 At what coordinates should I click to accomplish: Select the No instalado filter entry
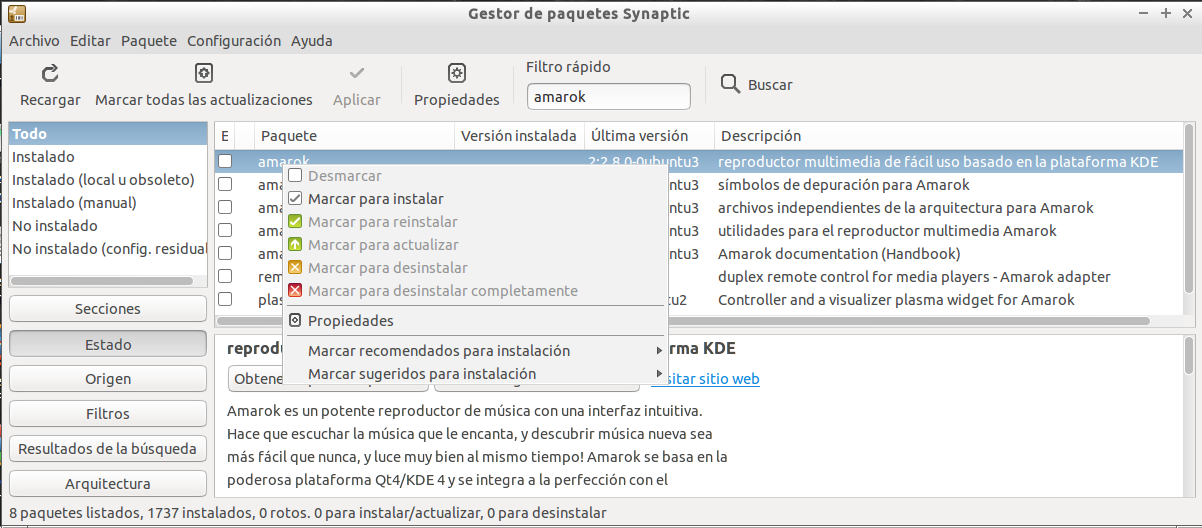point(108,226)
